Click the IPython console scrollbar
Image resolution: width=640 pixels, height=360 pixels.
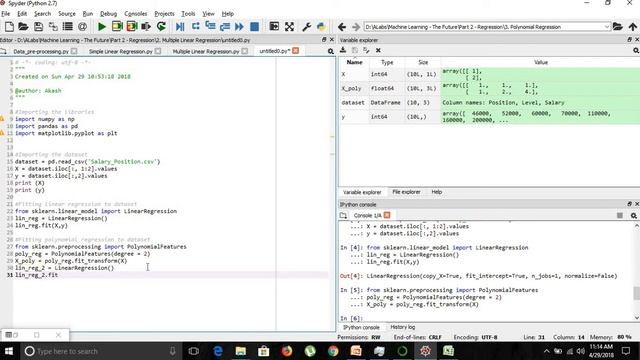636,293
